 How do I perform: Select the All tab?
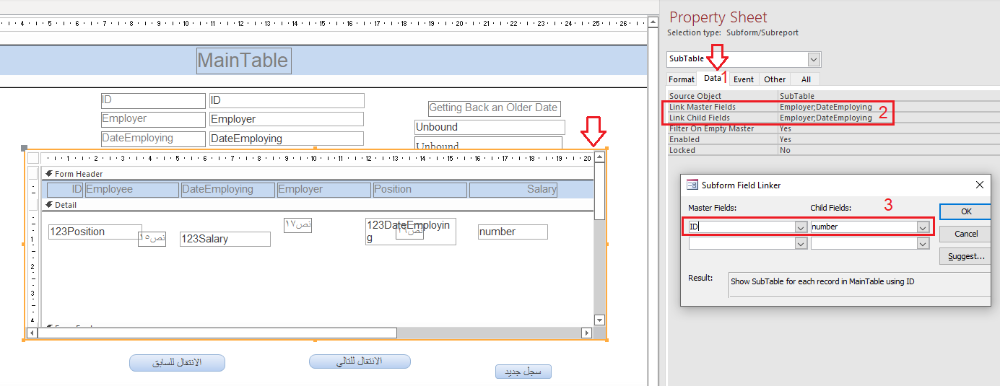(x=806, y=79)
